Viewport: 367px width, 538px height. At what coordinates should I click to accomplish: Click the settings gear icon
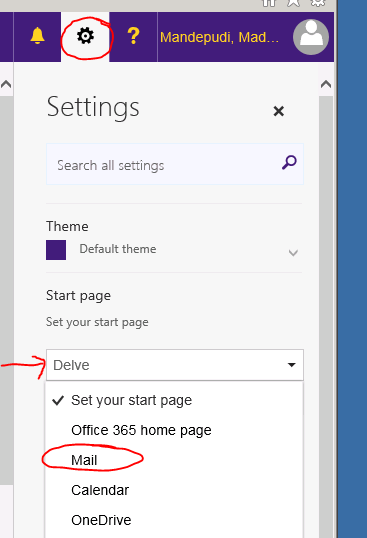85,36
